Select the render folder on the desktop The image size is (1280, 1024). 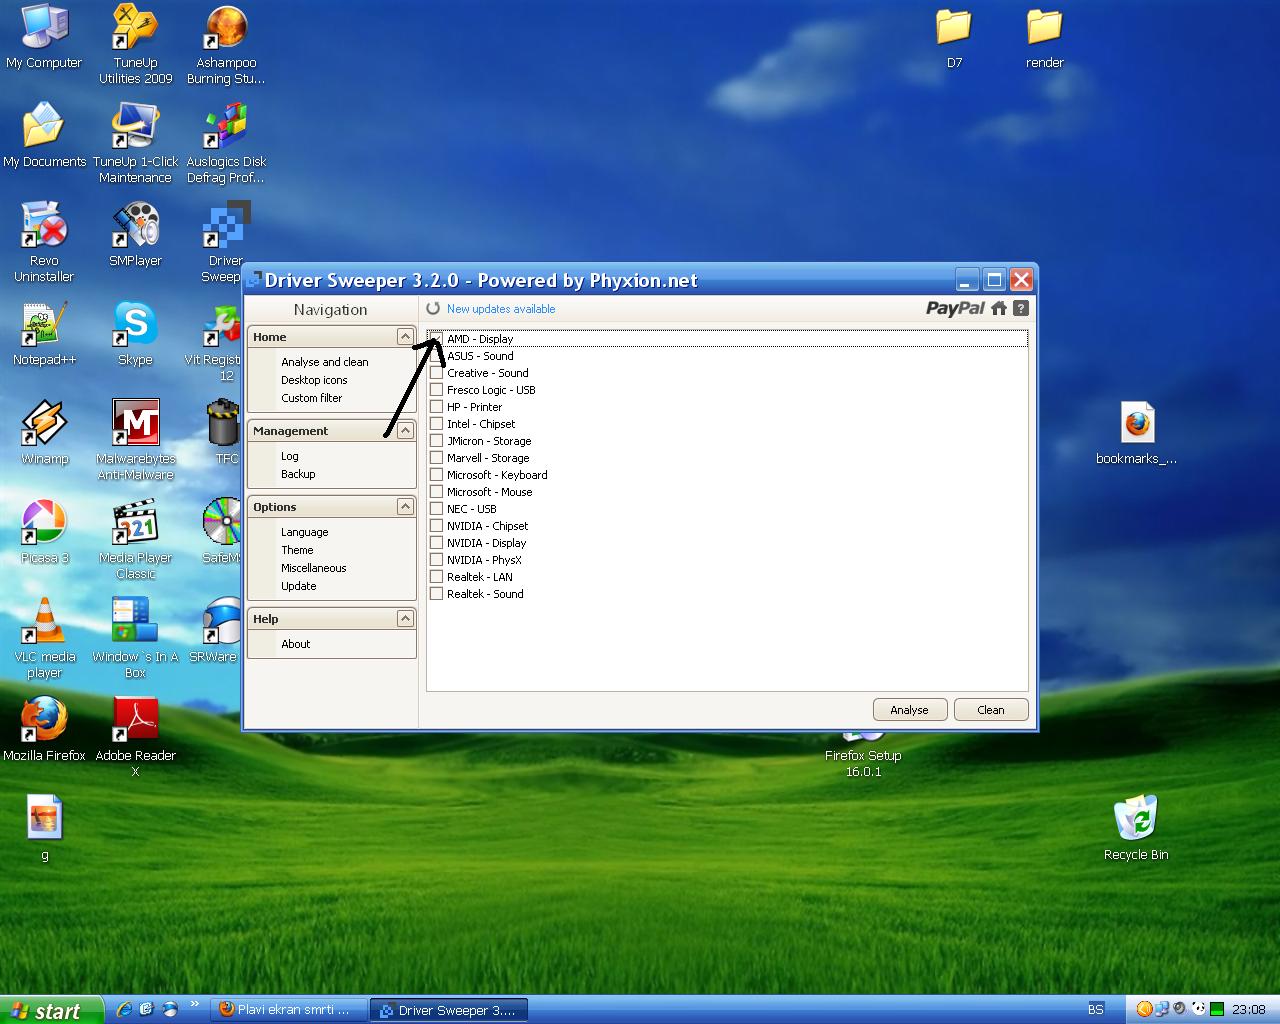click(x=1044, y=39)
